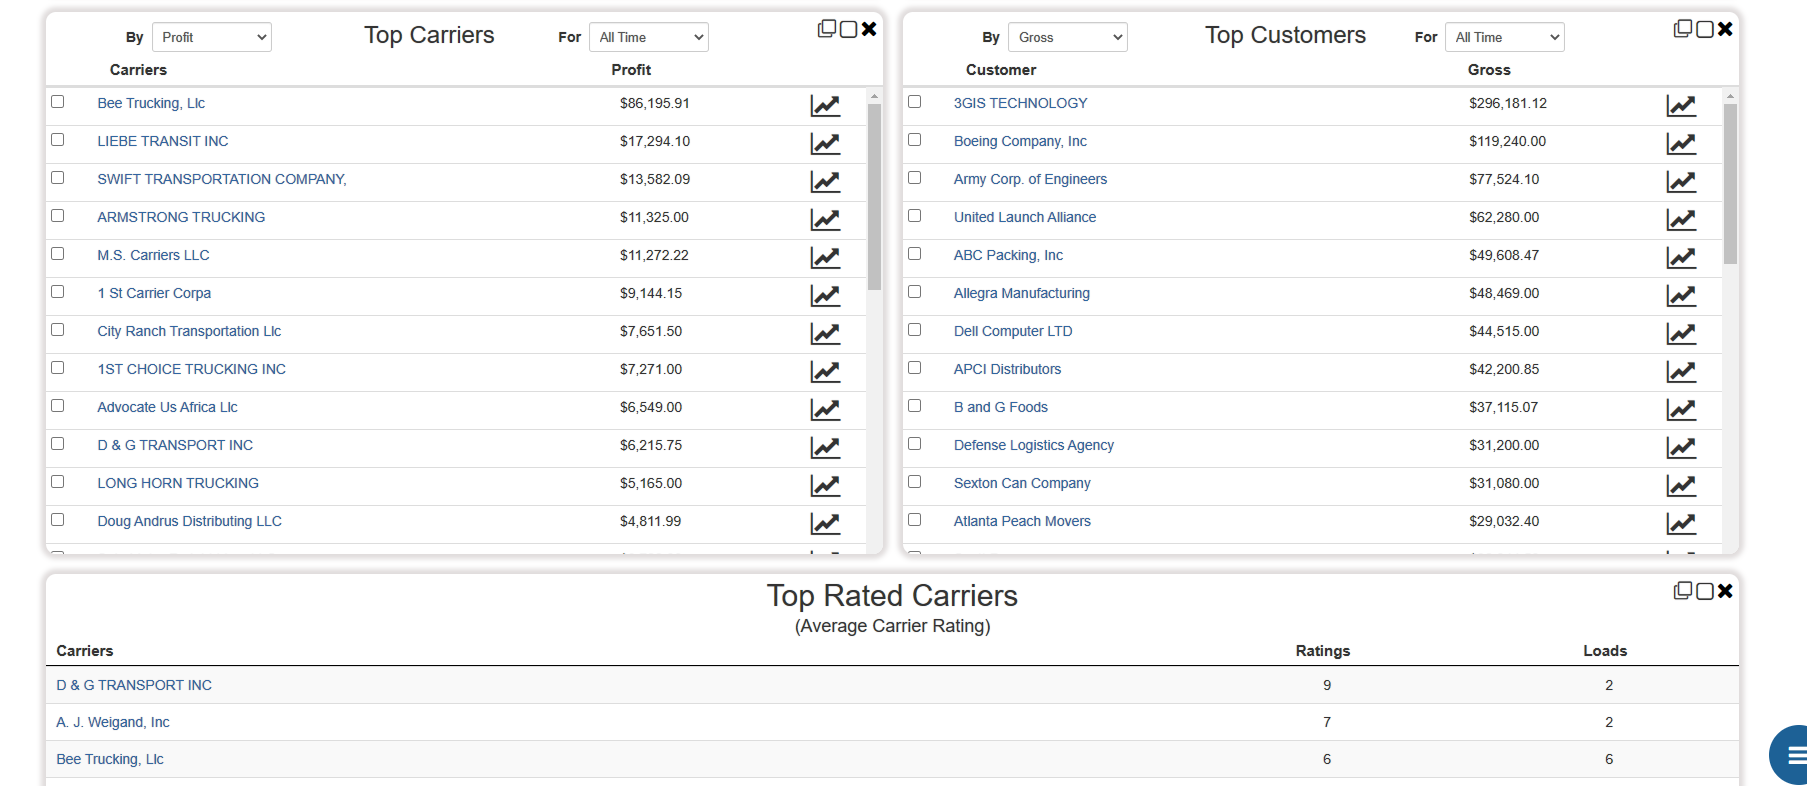Open the Top Customers 'By' Gross dropdown
1807x786 pixels.
coord(1067,37)
